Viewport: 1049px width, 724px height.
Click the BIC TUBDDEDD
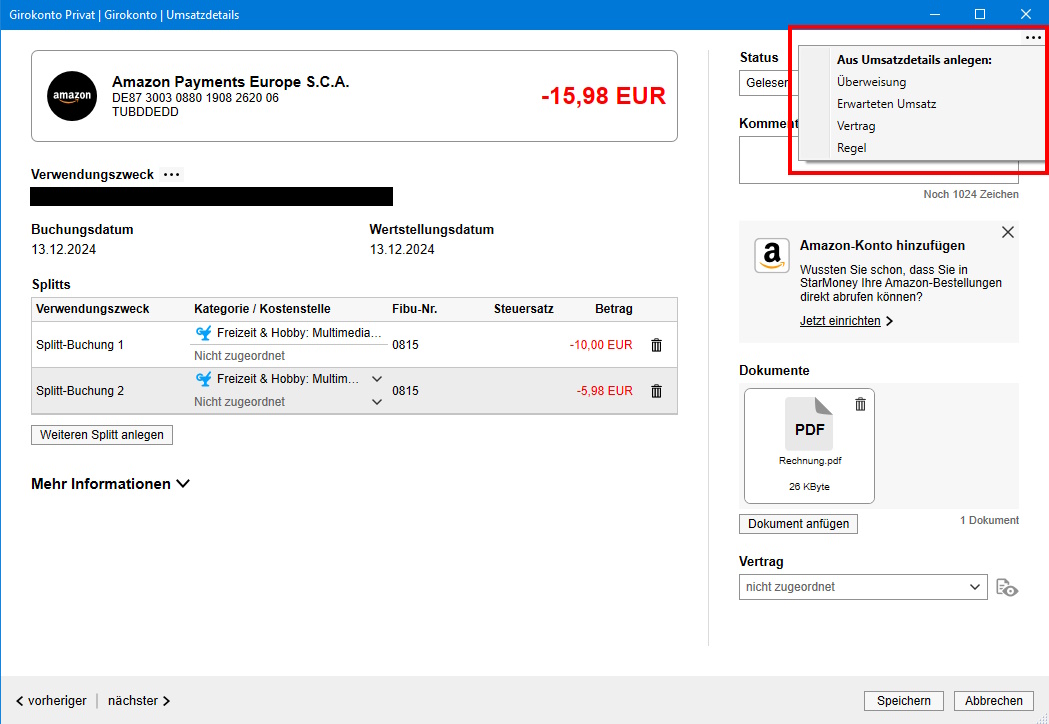tap(145, 112)
